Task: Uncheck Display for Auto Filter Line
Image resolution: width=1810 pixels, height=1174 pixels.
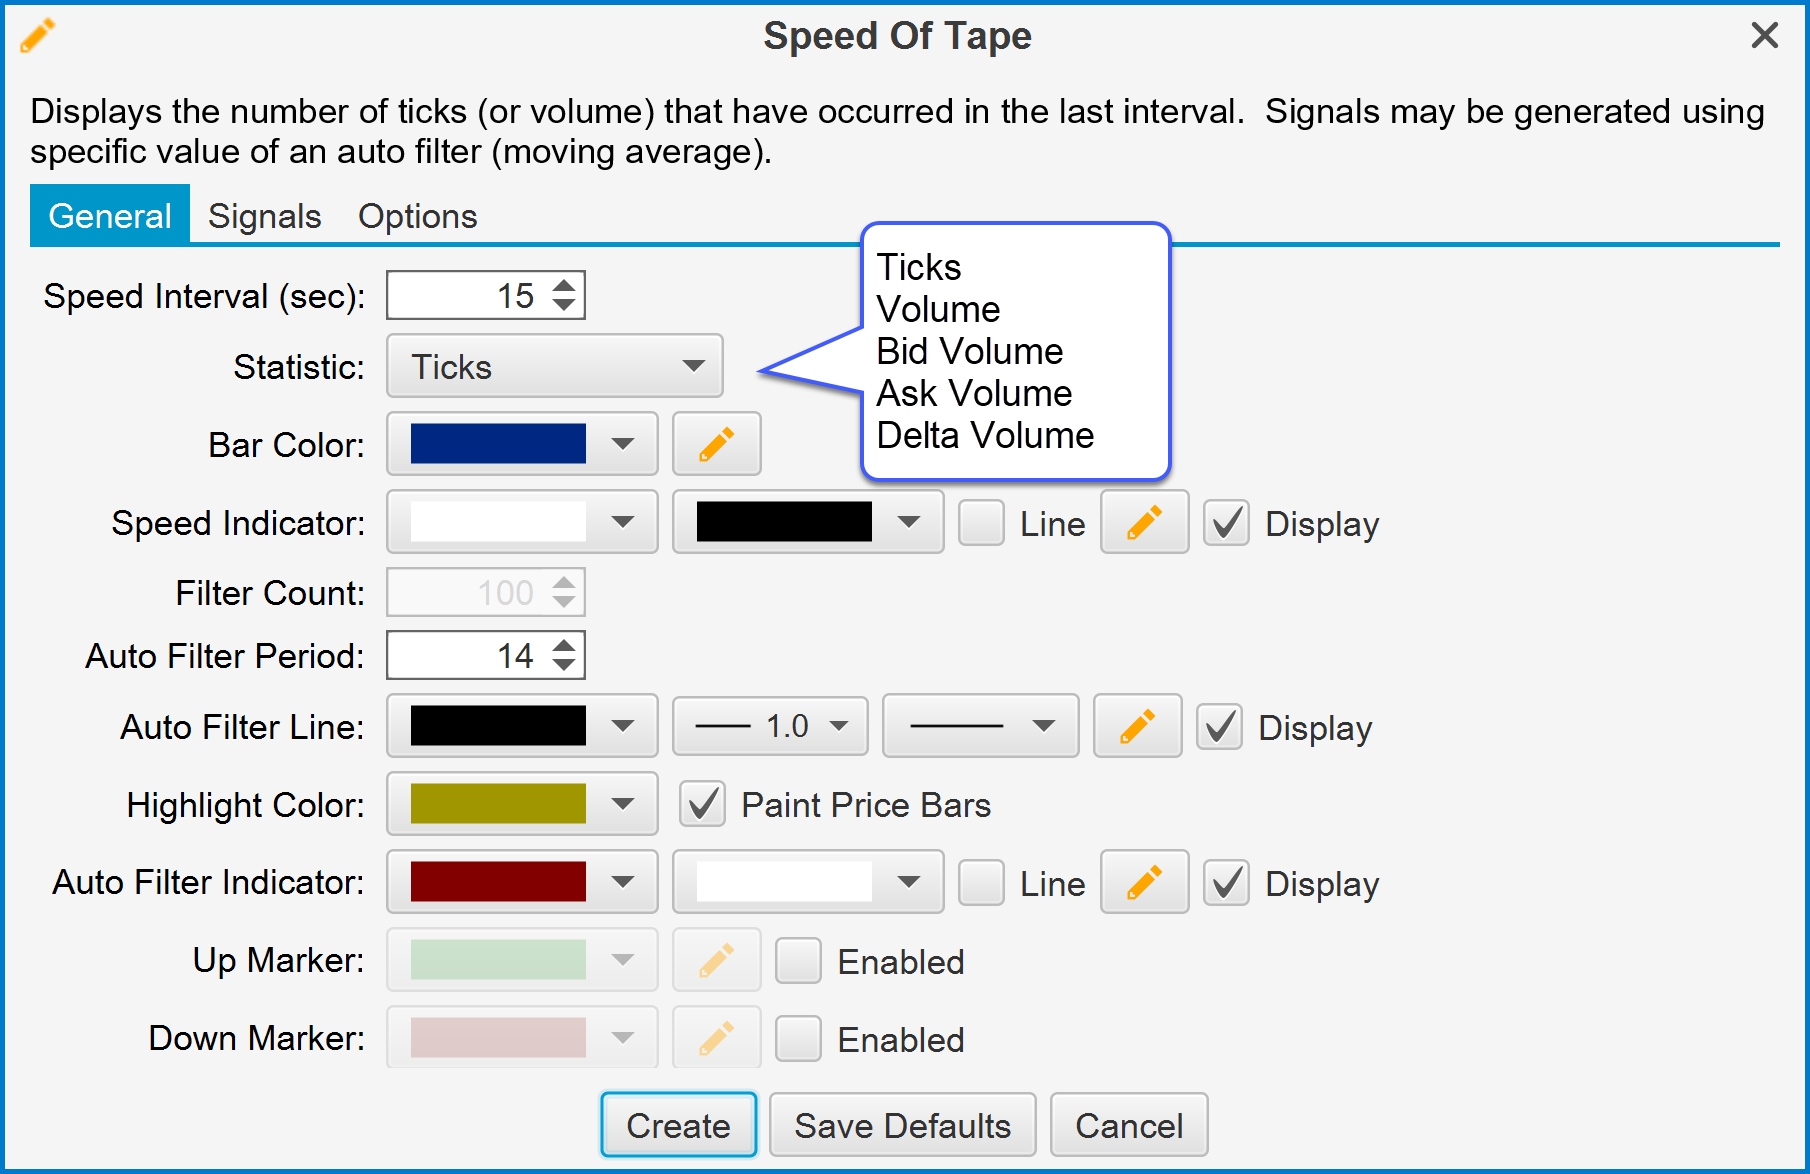Action: point(1219,727)
